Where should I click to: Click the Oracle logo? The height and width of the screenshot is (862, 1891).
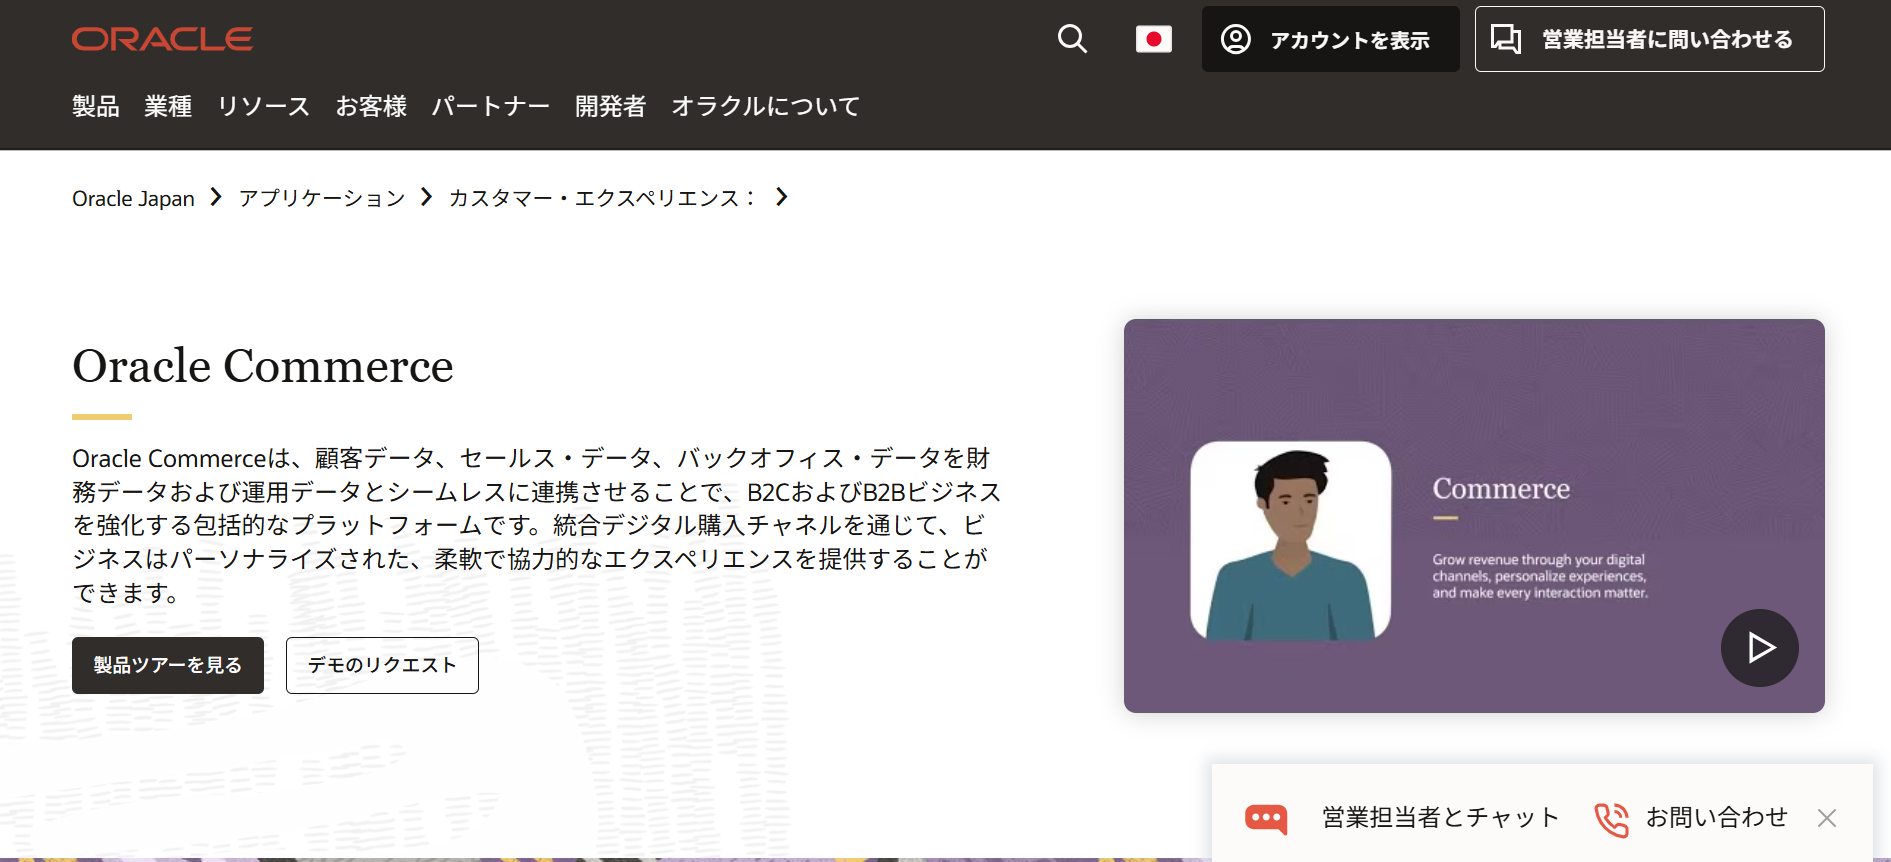click(x=162, y=39)
